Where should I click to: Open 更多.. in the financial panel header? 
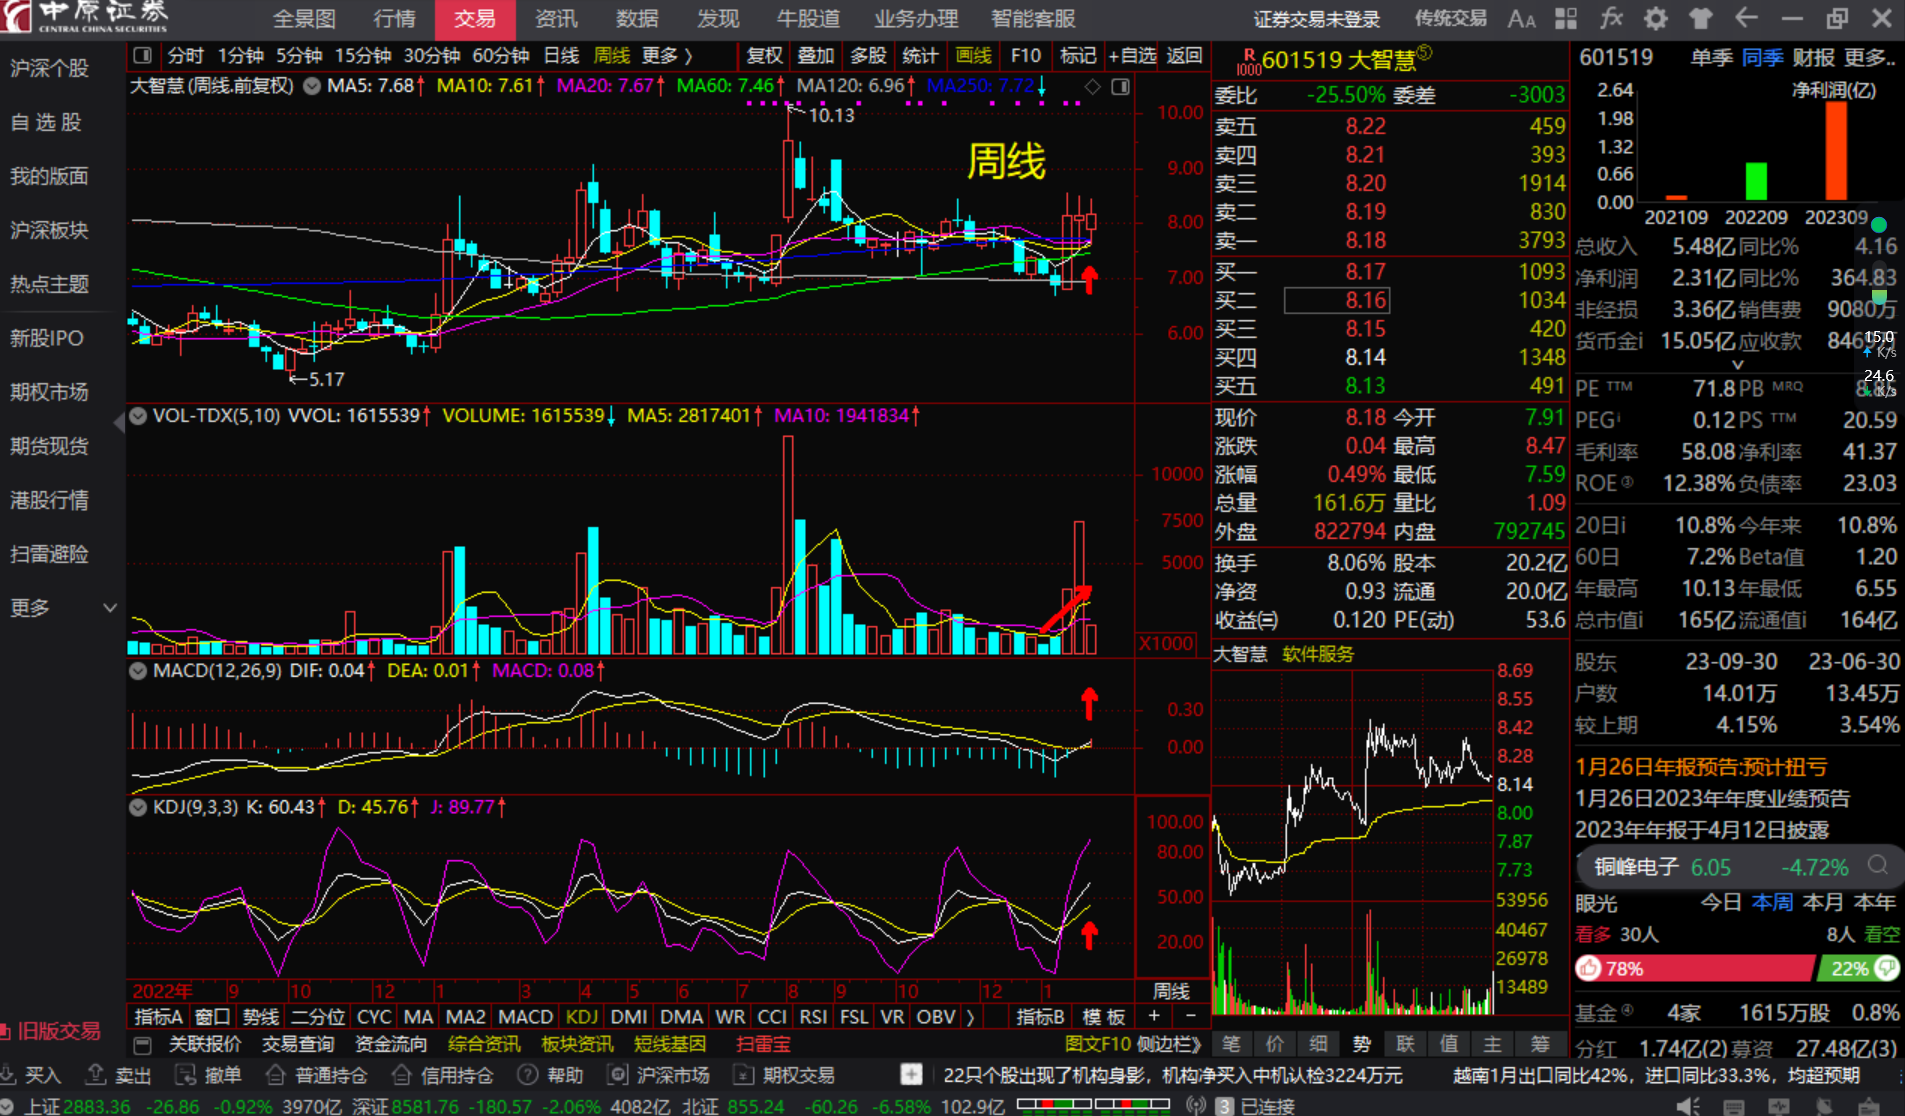pyautogui.click(x=1870, y=57)
